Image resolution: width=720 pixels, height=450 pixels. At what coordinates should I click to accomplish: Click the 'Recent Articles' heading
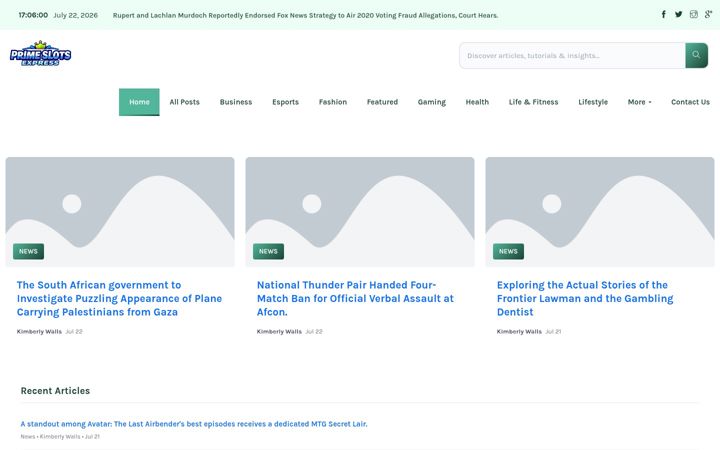pyautogui.click(x=55, y=391)
